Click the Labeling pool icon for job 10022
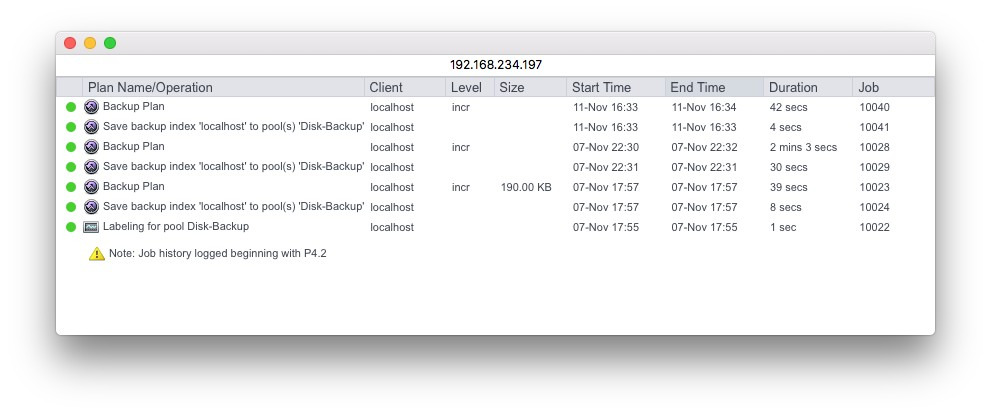Screen dimensions: 991x415 pos(91,227)
